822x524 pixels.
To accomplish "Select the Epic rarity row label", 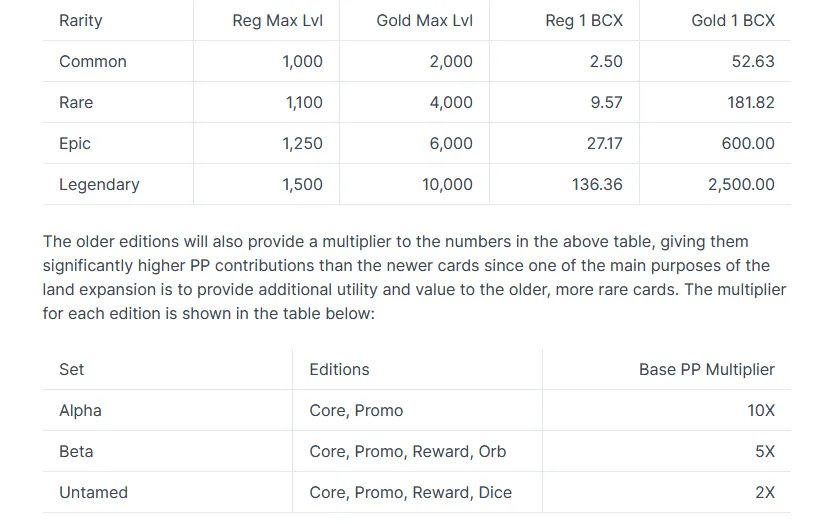I will coord(75,143).
